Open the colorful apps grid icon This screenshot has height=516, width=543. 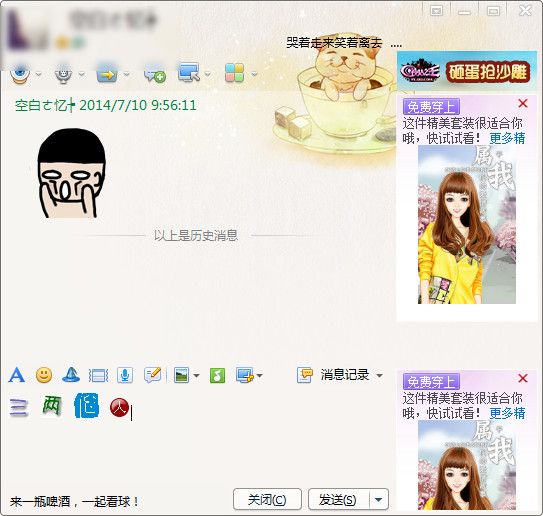pos(234,73)
